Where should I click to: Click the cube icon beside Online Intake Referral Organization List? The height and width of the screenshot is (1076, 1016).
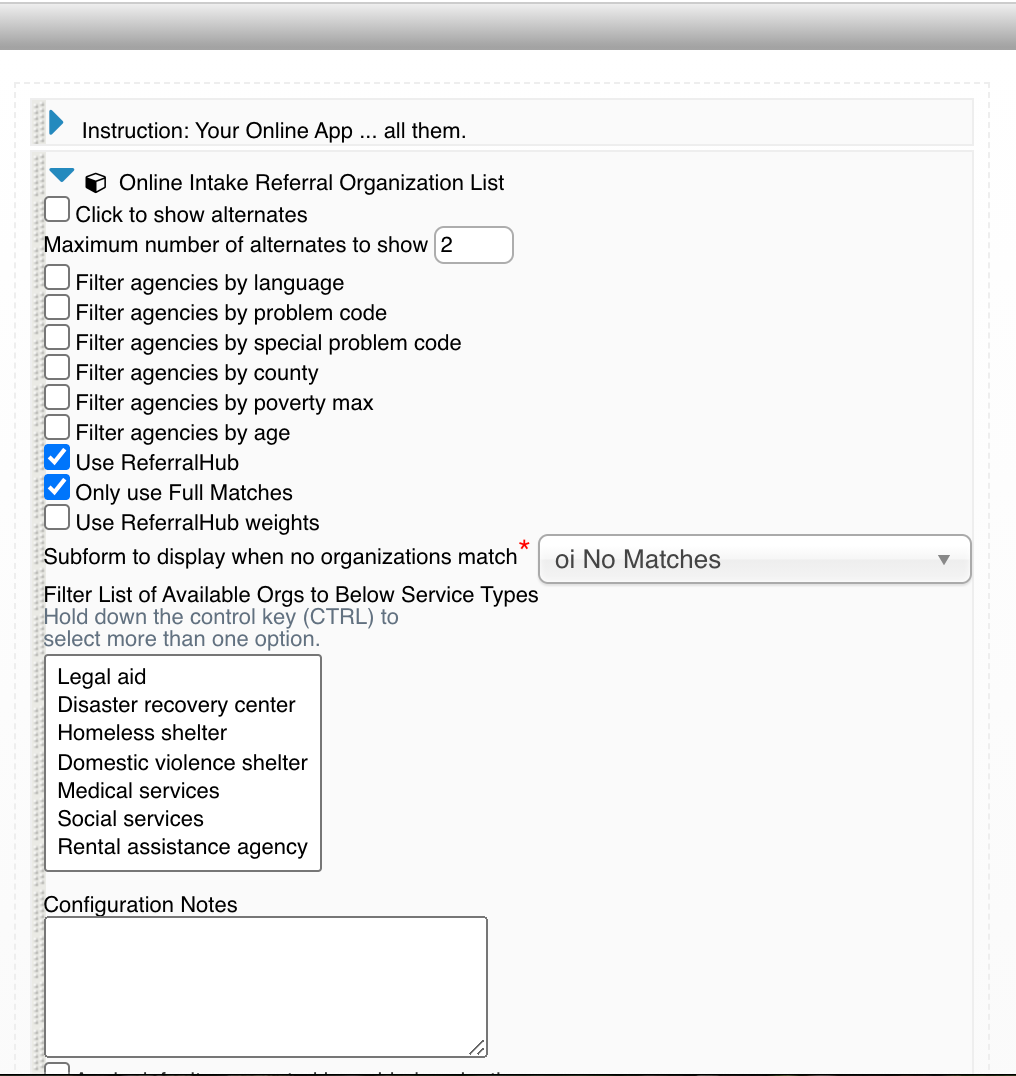point(96,182)
